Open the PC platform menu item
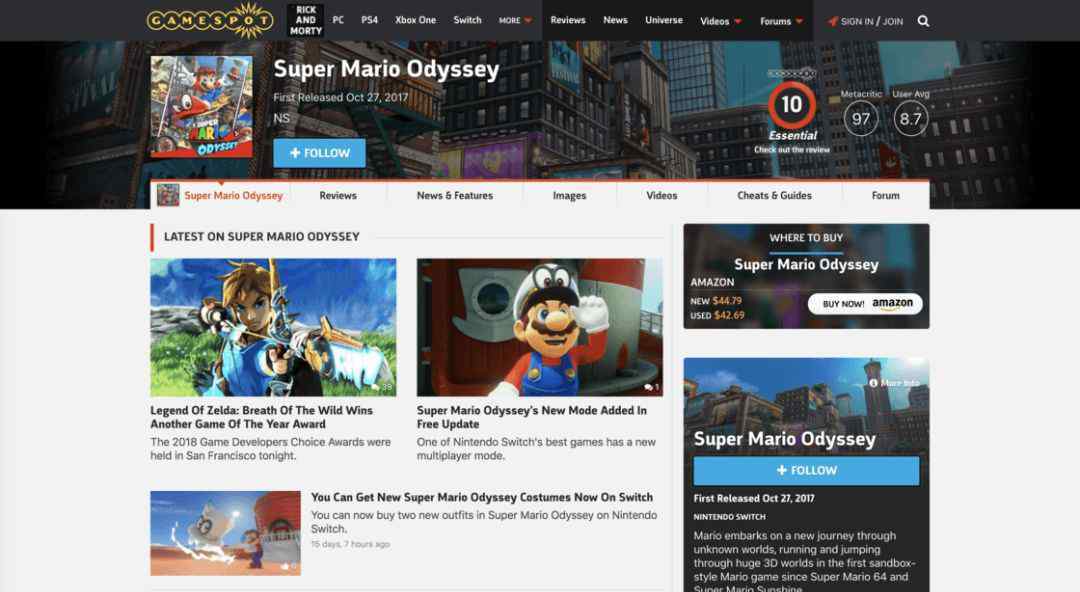Screen dimensions: 1080x592 point(338,20)
